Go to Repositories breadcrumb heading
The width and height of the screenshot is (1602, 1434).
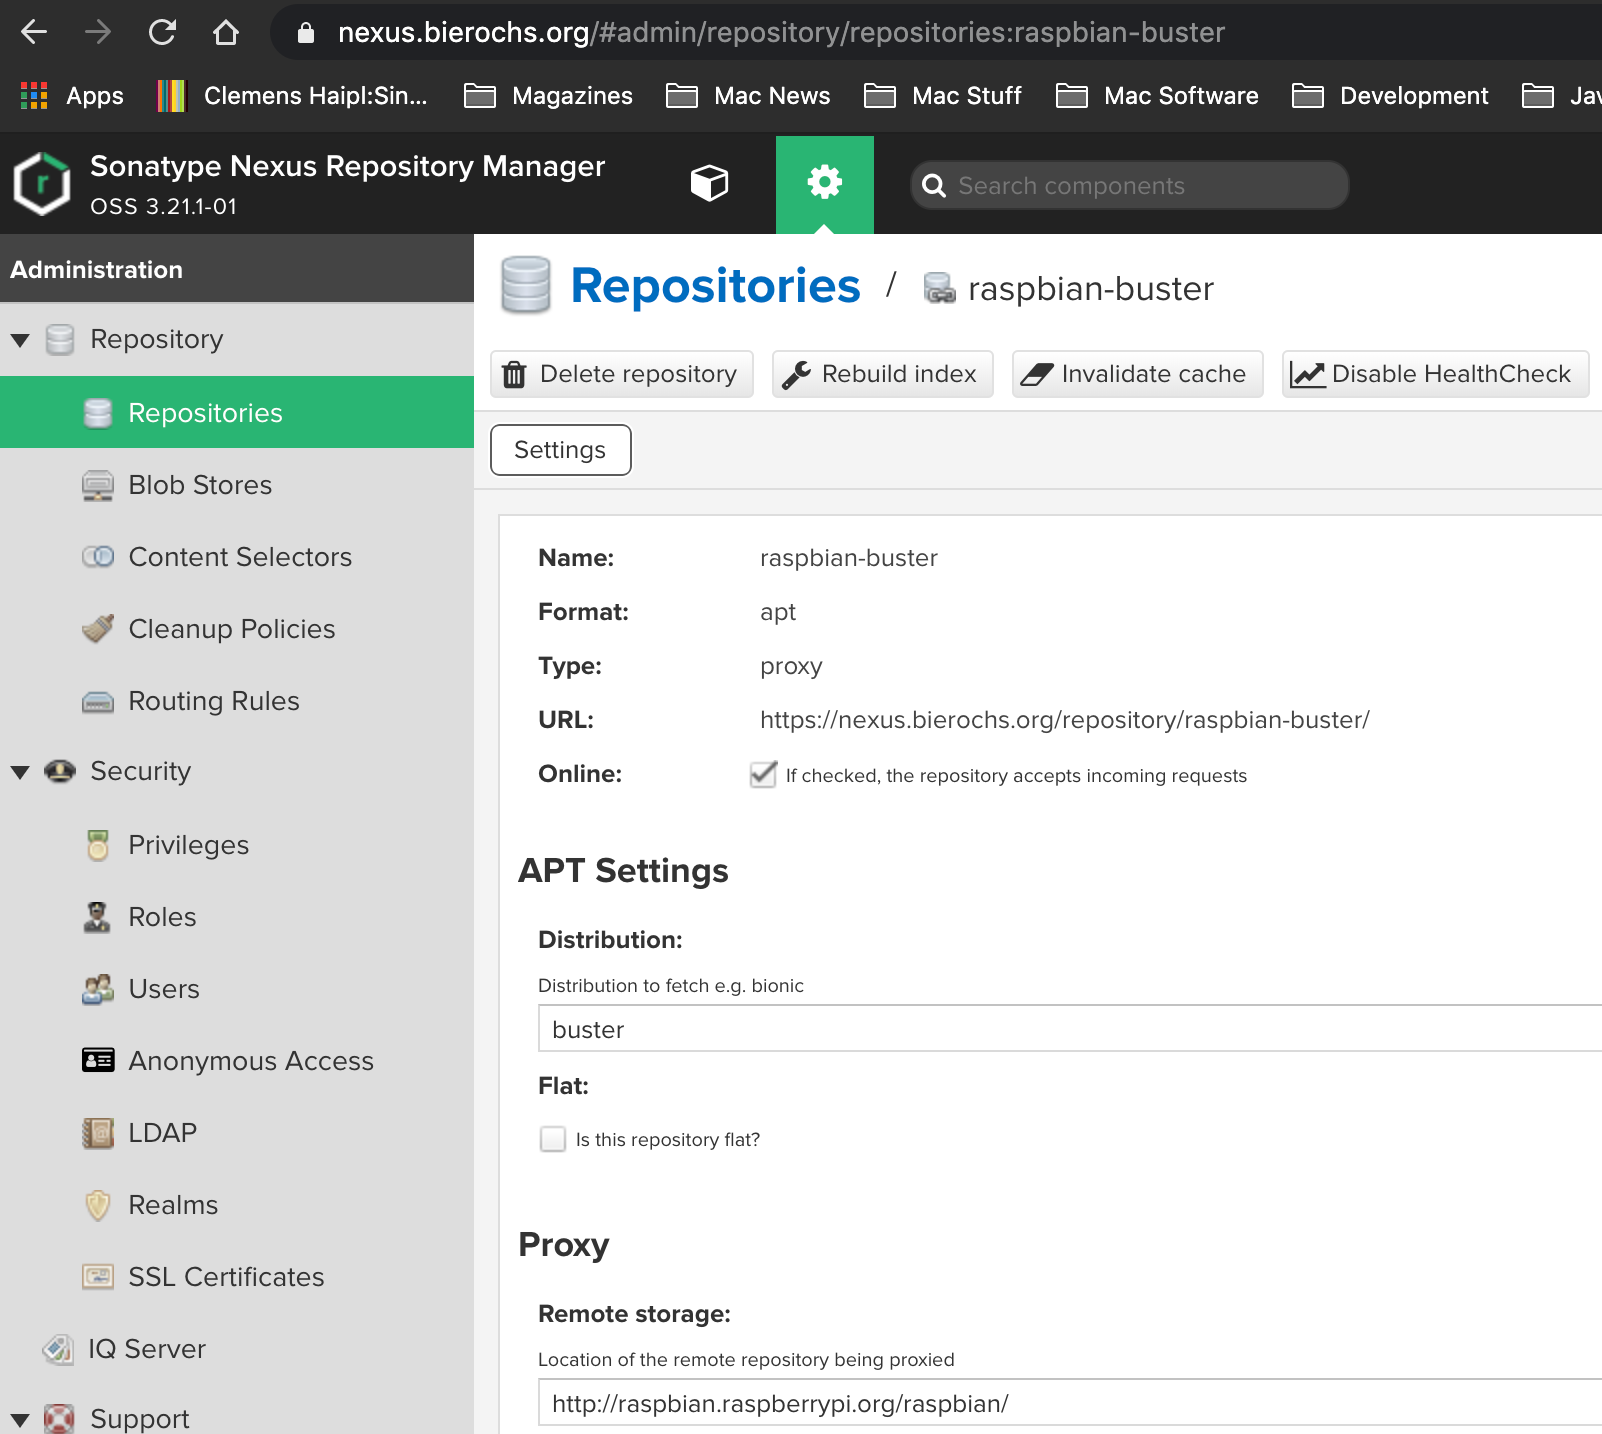(x=715, y=286)
